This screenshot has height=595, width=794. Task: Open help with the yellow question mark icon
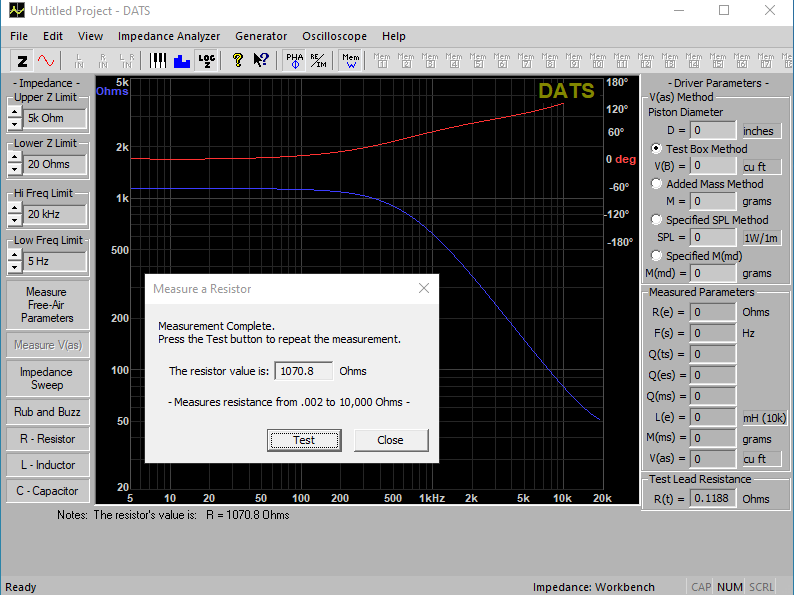237,61
